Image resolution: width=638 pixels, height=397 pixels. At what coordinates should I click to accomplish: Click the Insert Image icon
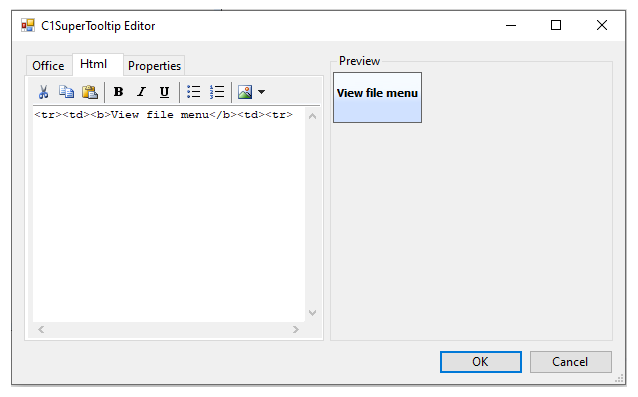pos(245,92)
